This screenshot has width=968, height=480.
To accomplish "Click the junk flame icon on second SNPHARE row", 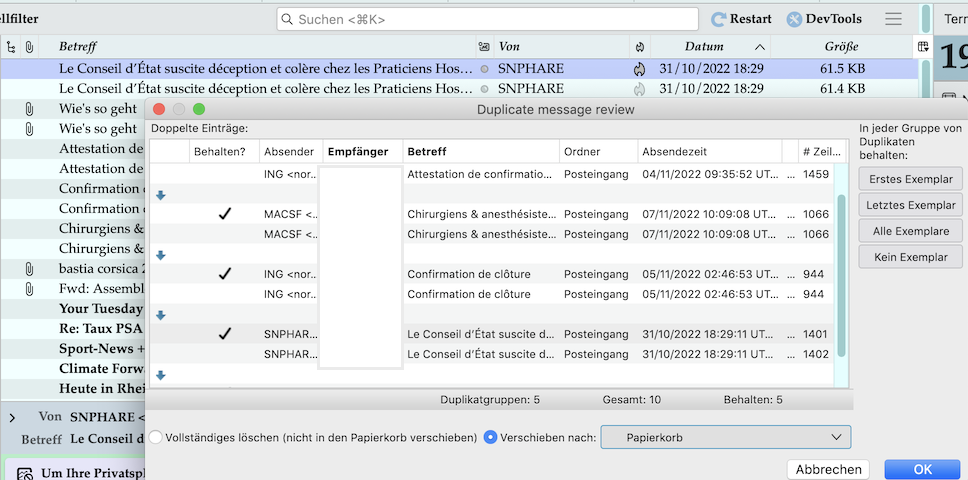I will click(x=639, y=89).
